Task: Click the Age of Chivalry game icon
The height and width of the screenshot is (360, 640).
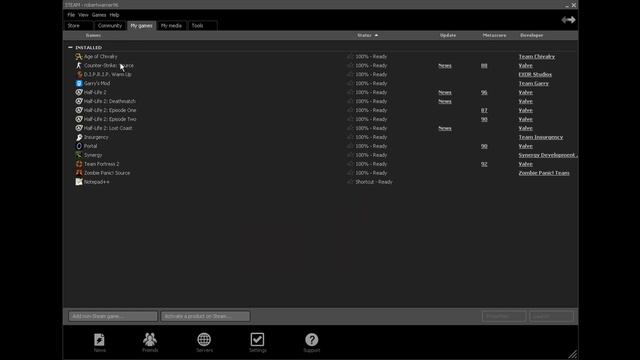Action: click(x=79, y=57)
